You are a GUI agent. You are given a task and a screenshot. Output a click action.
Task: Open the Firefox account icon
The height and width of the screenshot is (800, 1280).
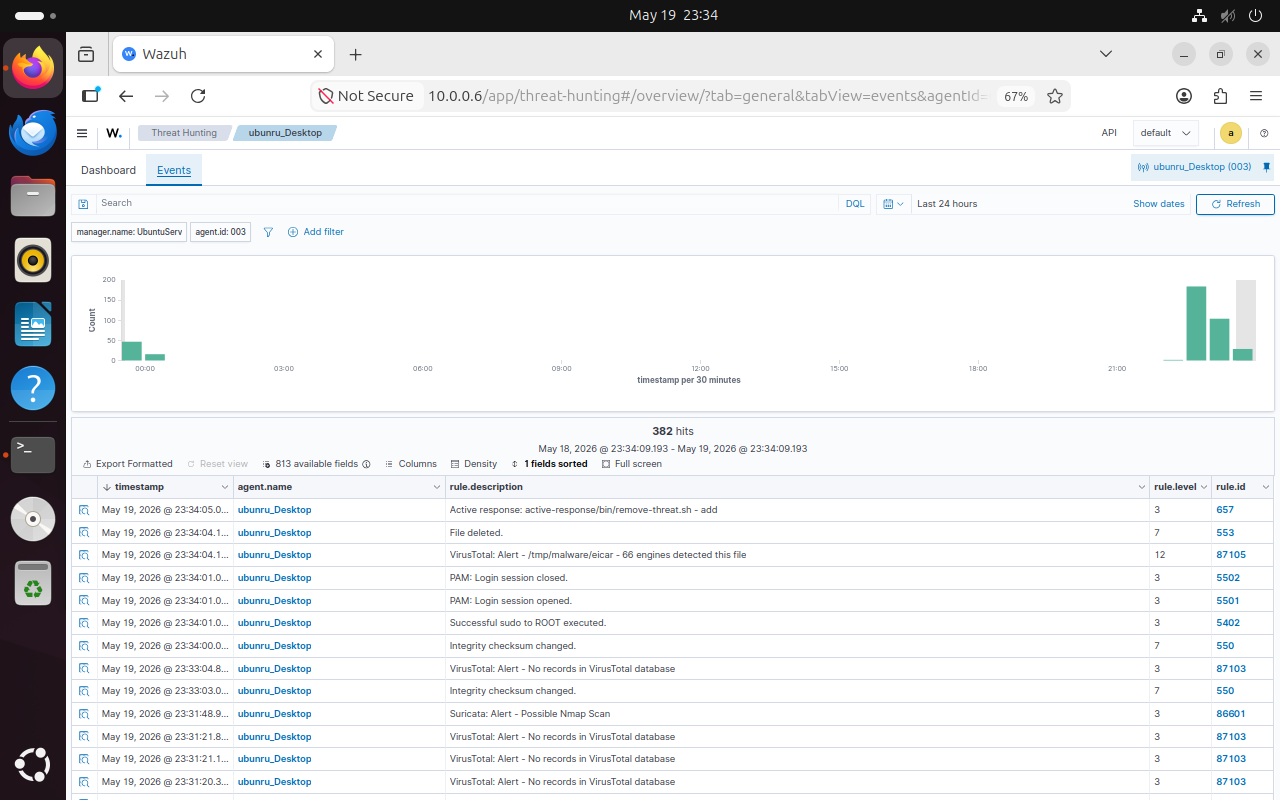[1184, 96]
